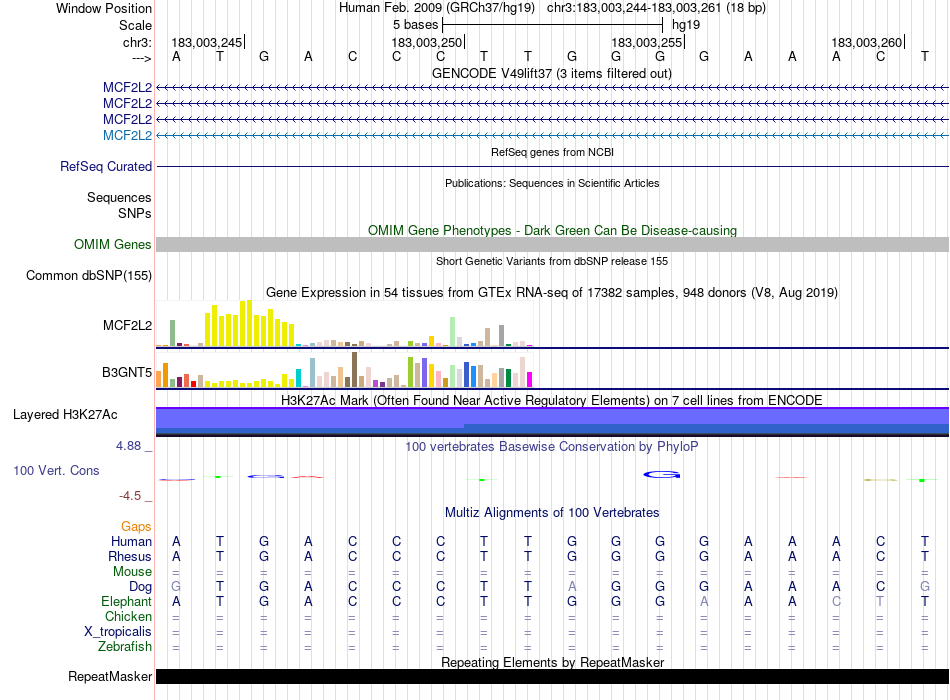Screen dimensions: 950x700
Task: Select the Zebrafish species label
Action: pos(125,647)
